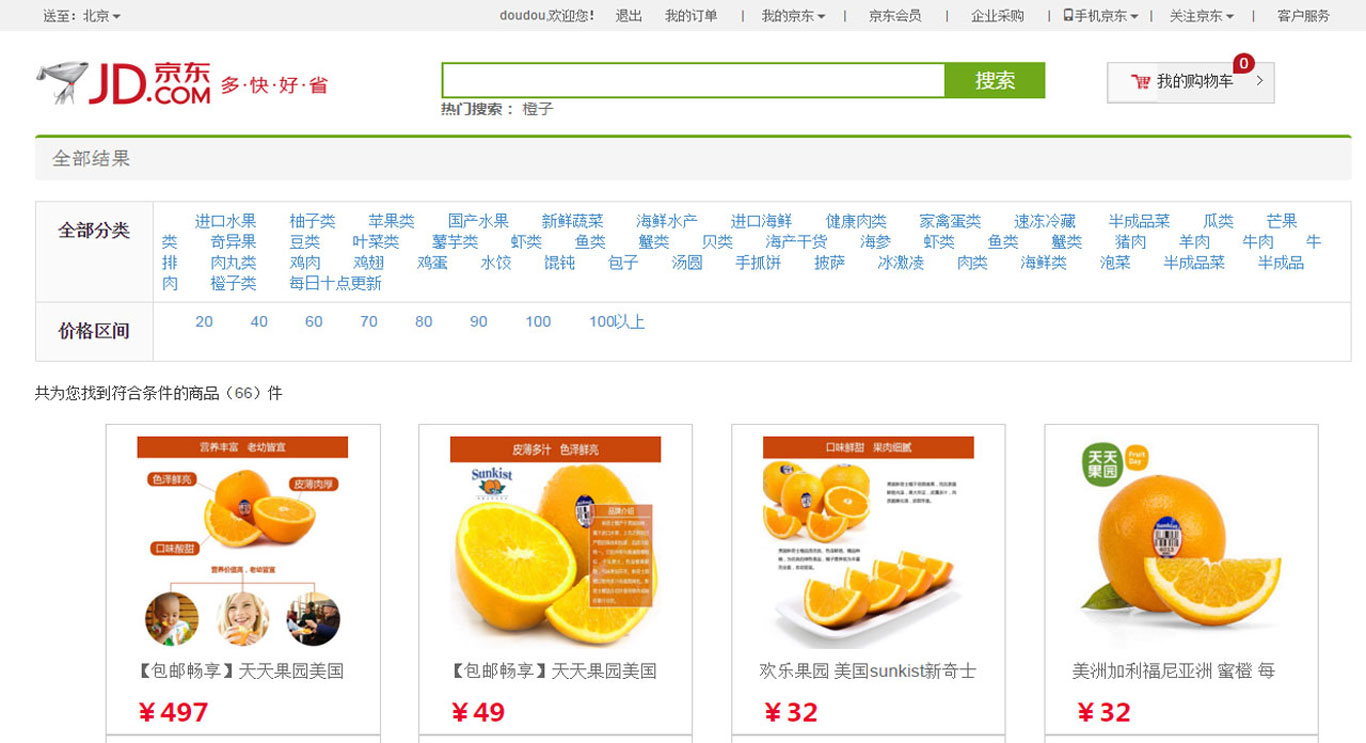
Task: Set price range to 20
Action: tap(204, 322)
